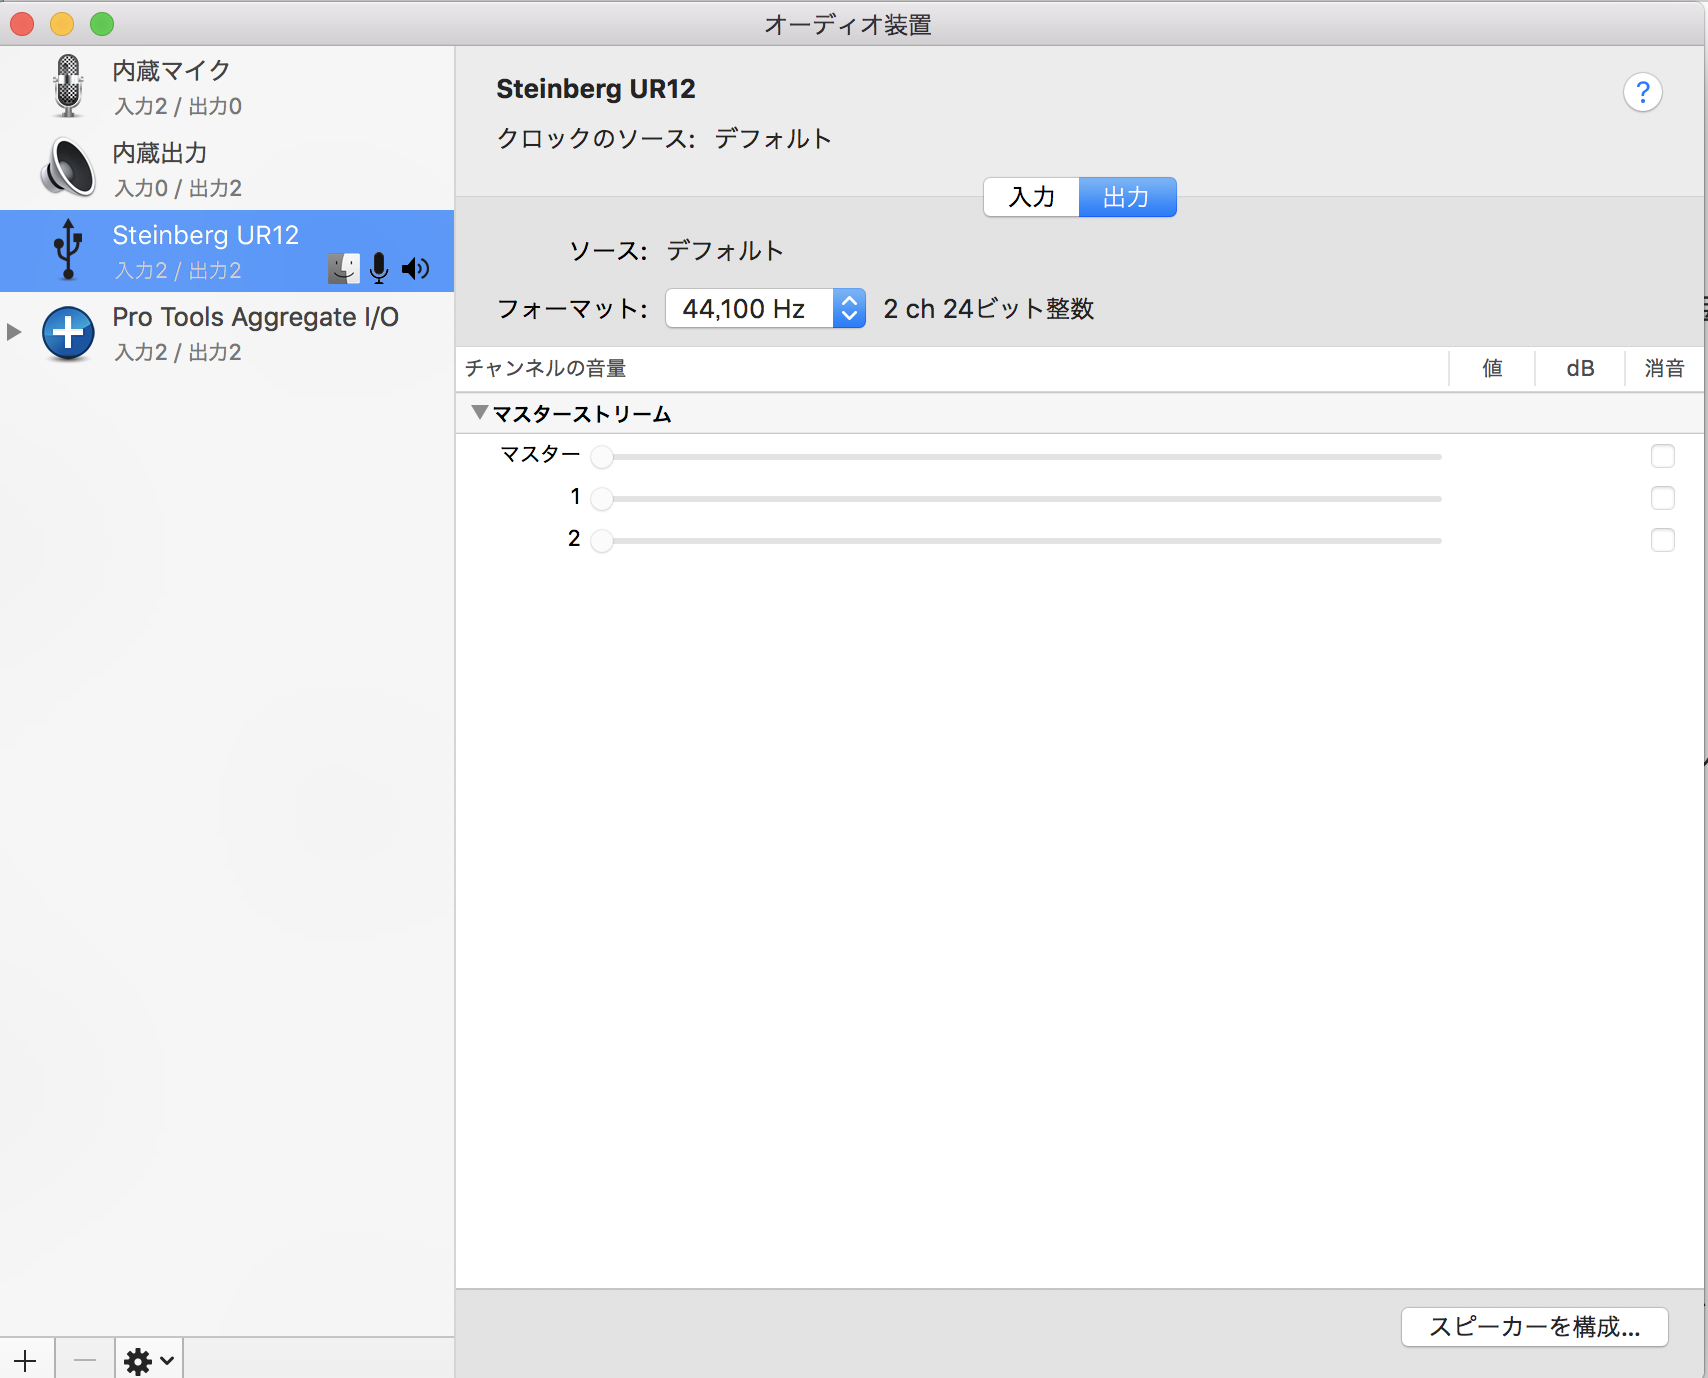Zoom the window with the green button
The image size is (1708, 1378).
pos(102,24)
